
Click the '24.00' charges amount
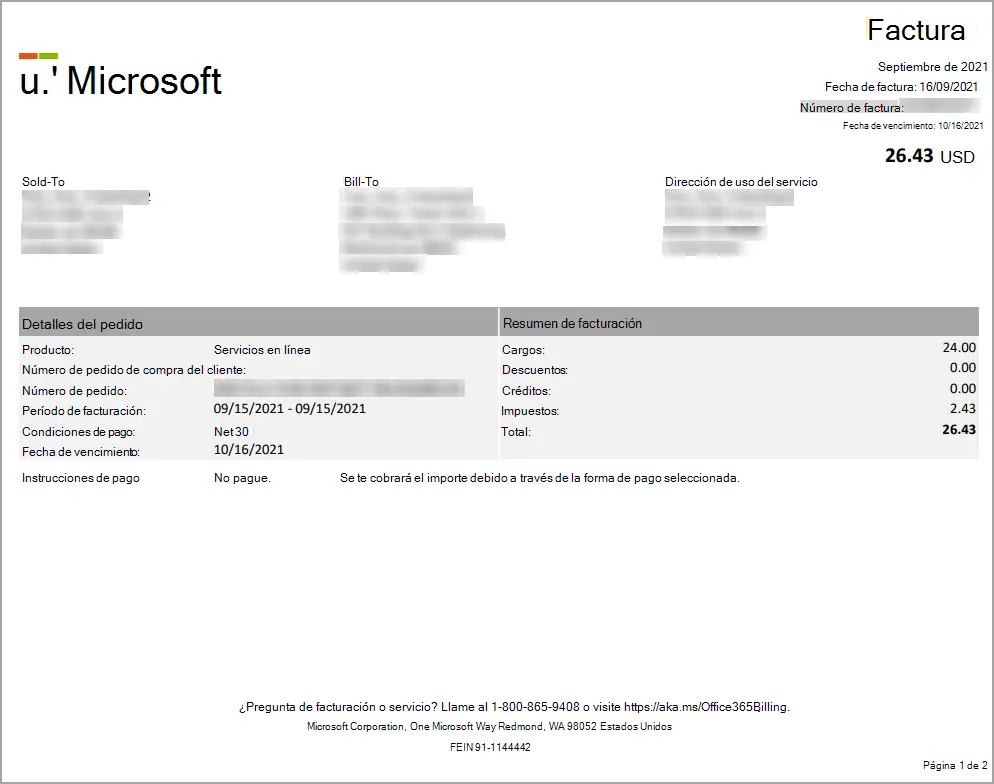959,347
